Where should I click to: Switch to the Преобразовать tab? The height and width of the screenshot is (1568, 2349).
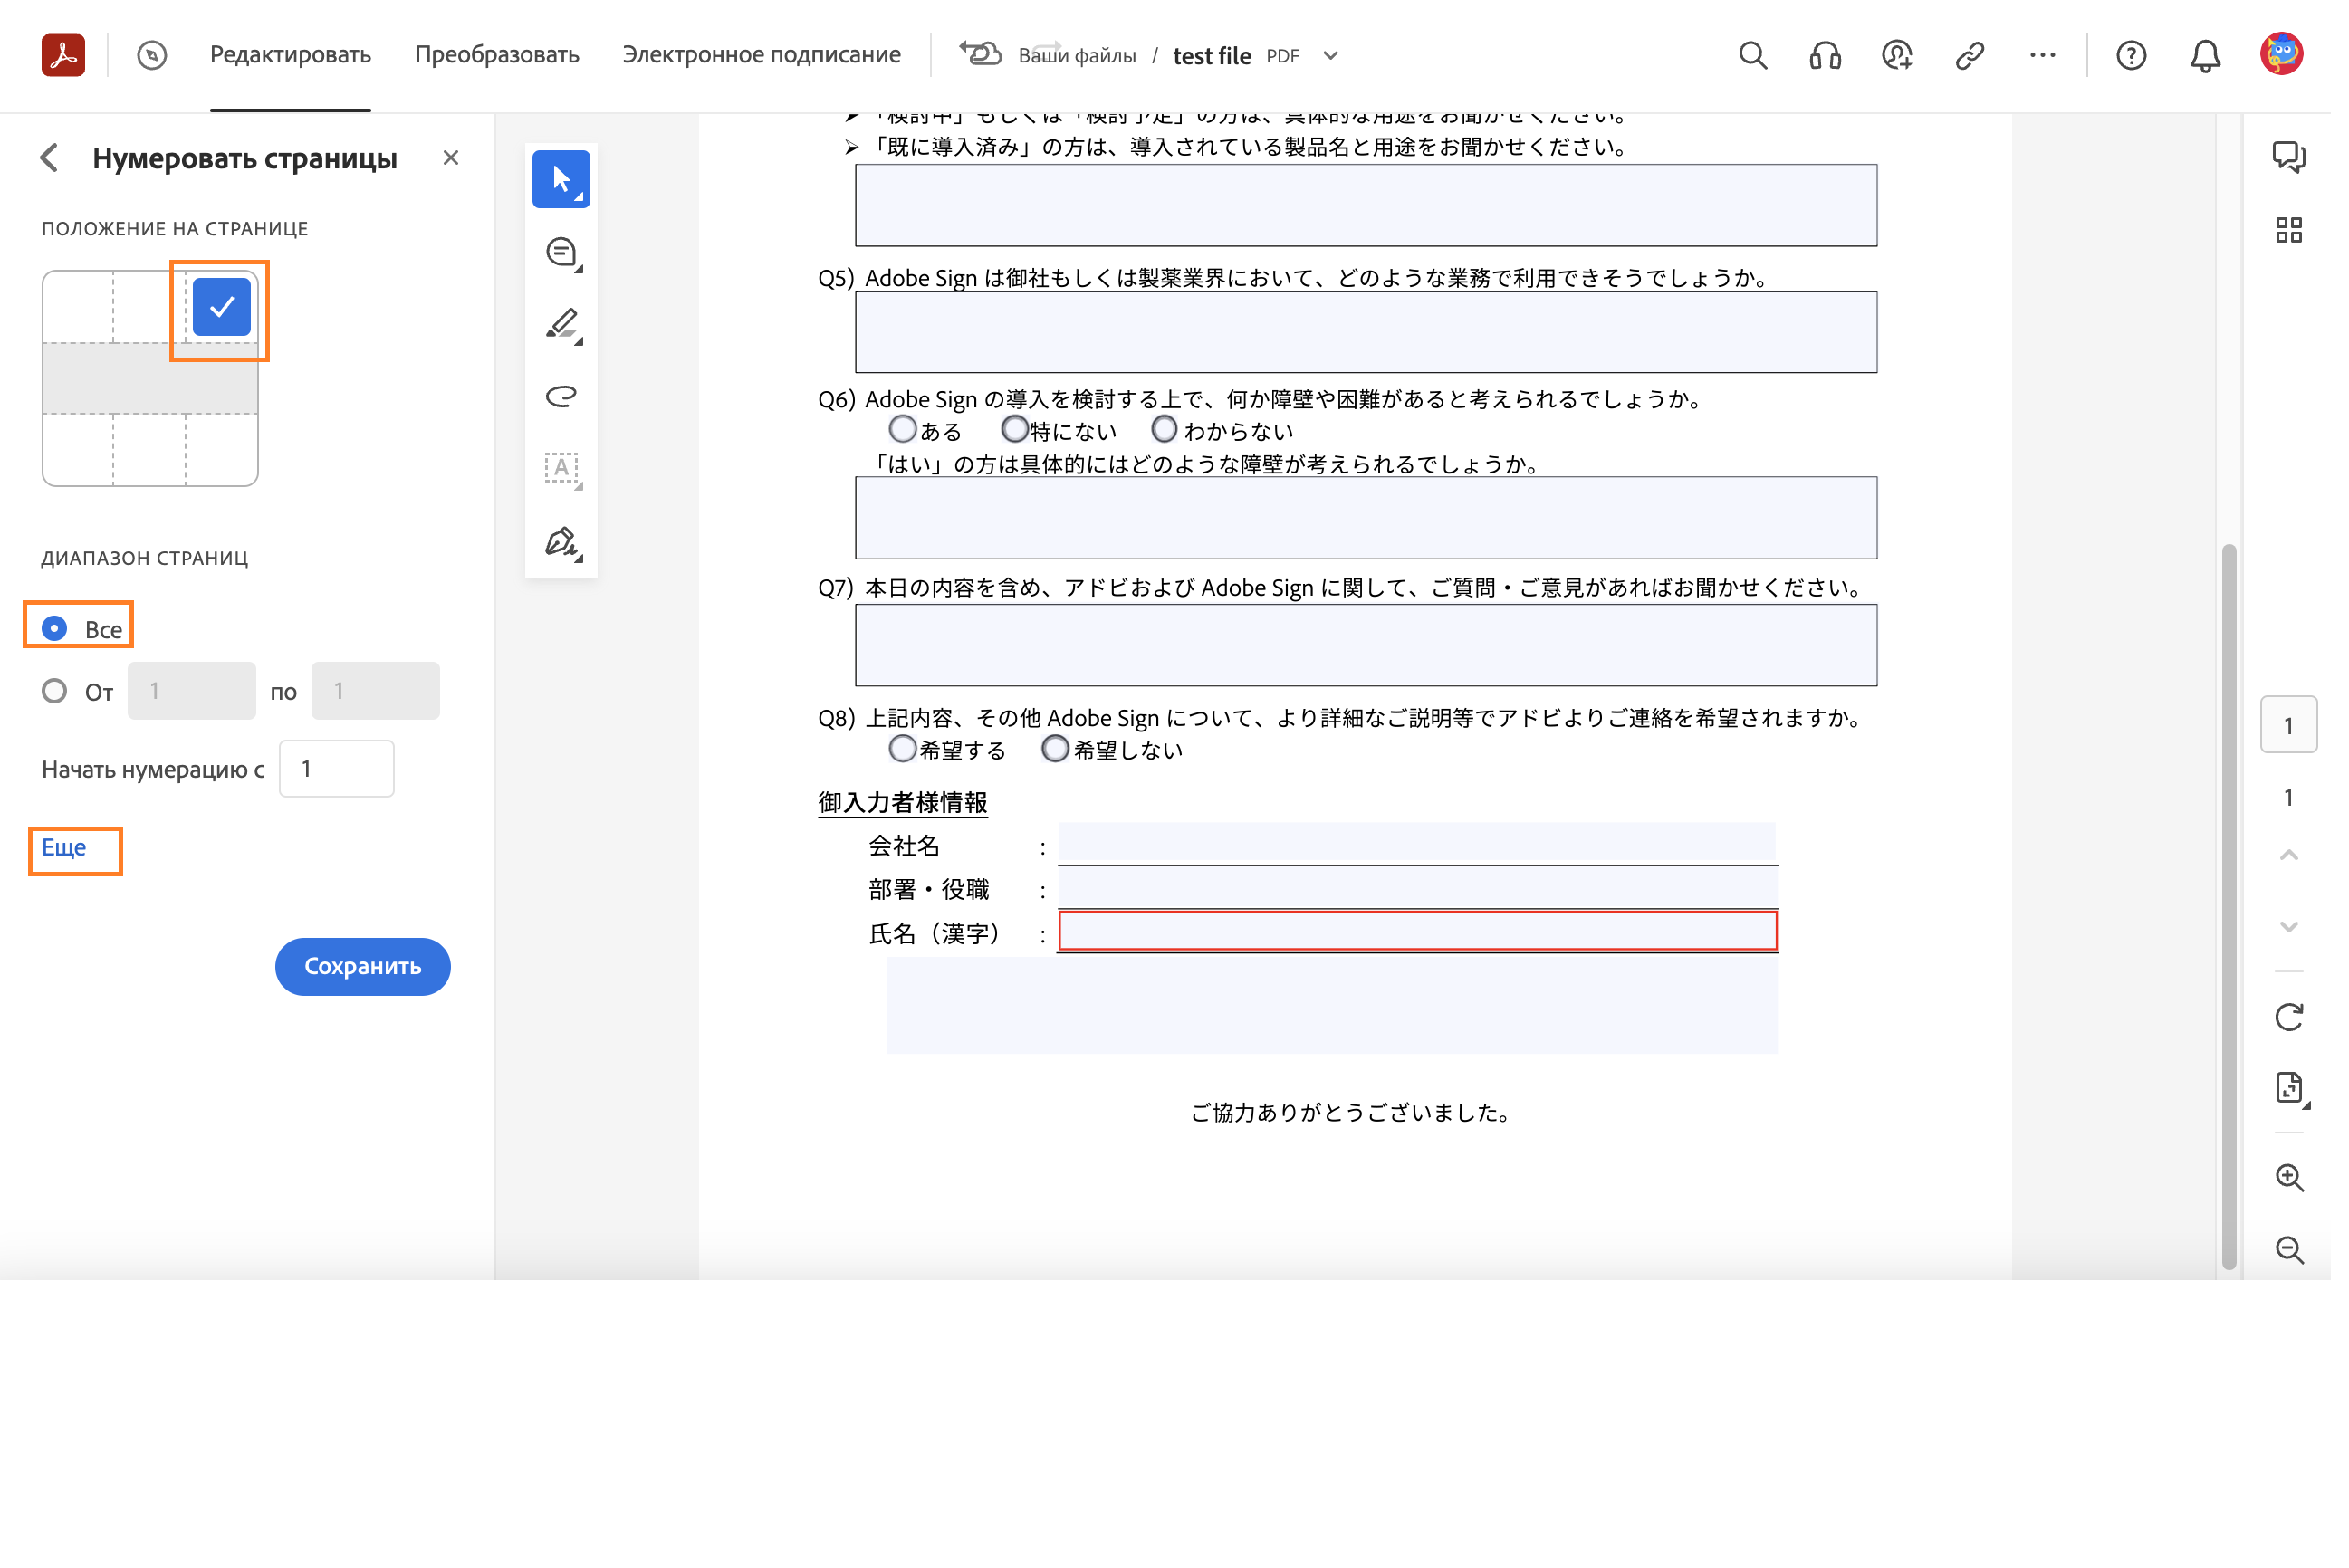pyautogui.click(x=497, y=55)
